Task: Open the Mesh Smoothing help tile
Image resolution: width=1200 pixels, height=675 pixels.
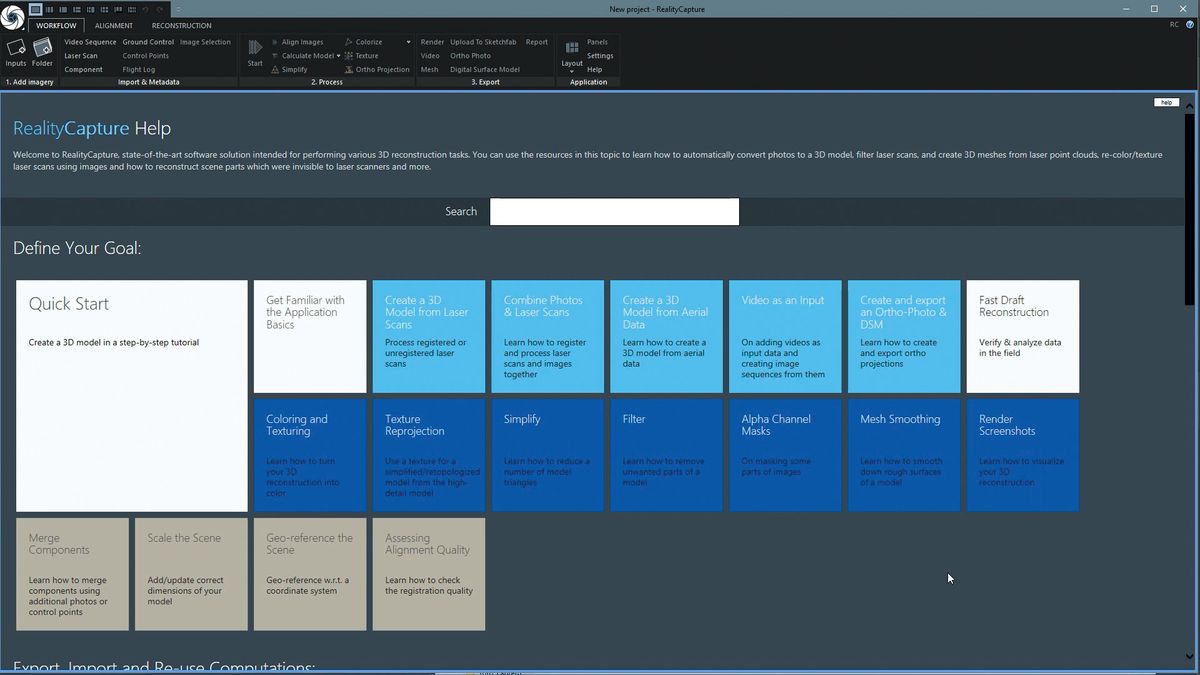Action: pyautogui.click(x=903, y=454)
